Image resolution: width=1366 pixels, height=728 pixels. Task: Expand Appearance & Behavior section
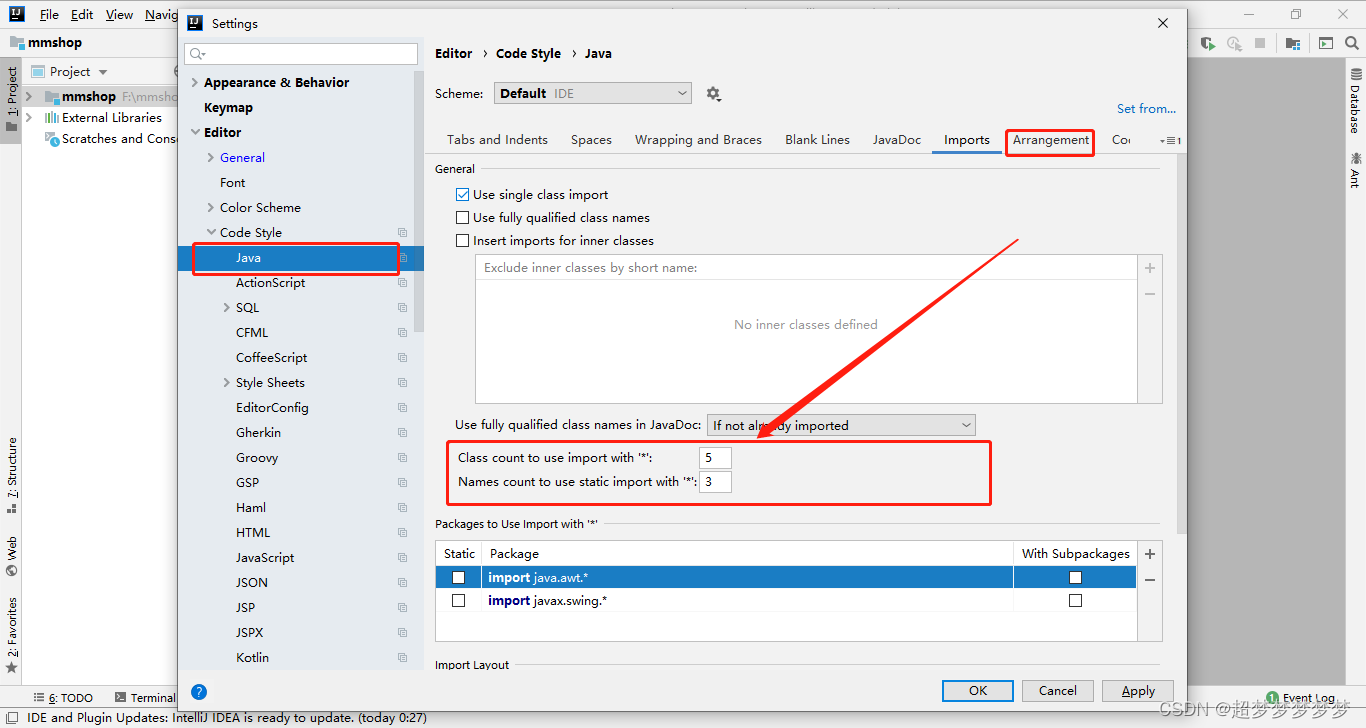195,83
